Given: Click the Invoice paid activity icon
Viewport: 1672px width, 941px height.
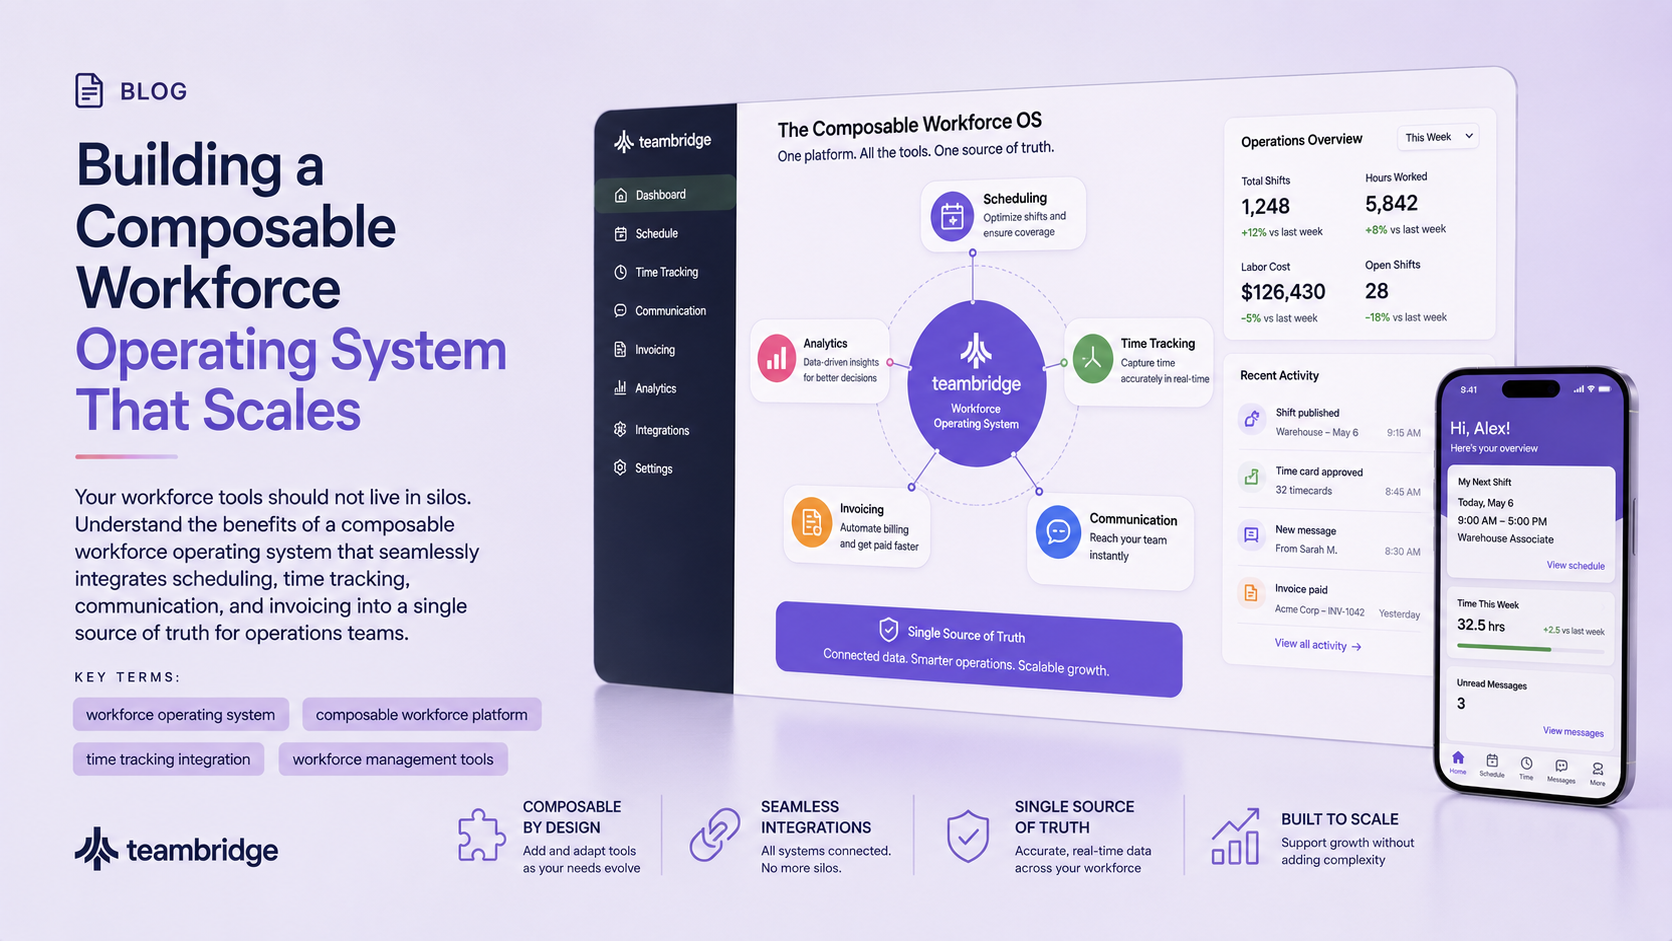Looking at the screenshot, I should pos(1251,593).
